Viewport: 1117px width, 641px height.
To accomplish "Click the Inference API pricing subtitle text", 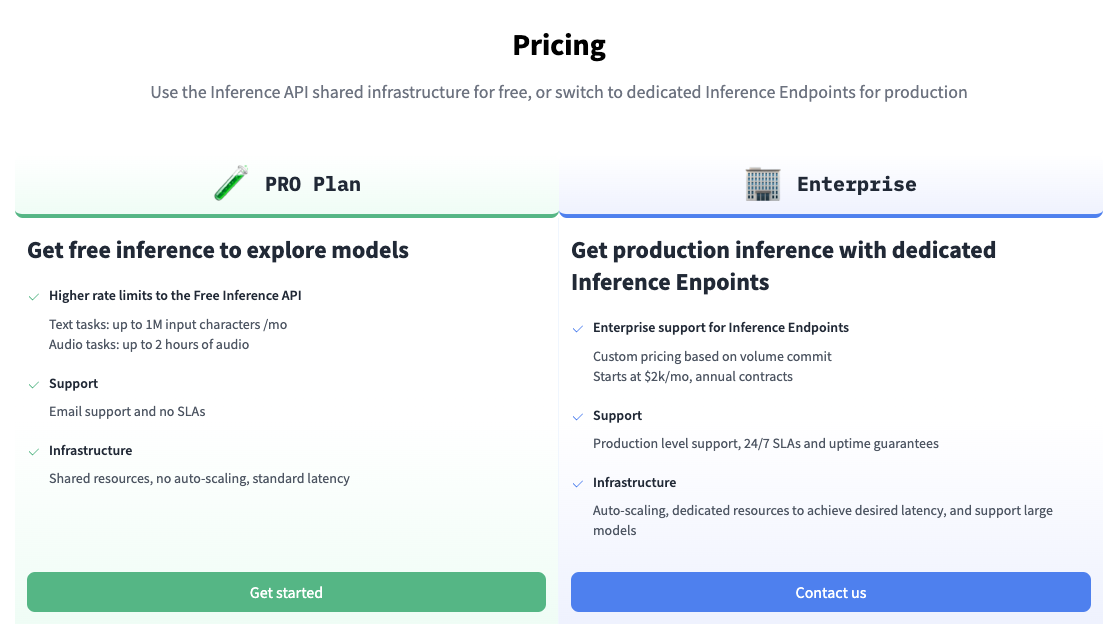I will click(559, 92).
